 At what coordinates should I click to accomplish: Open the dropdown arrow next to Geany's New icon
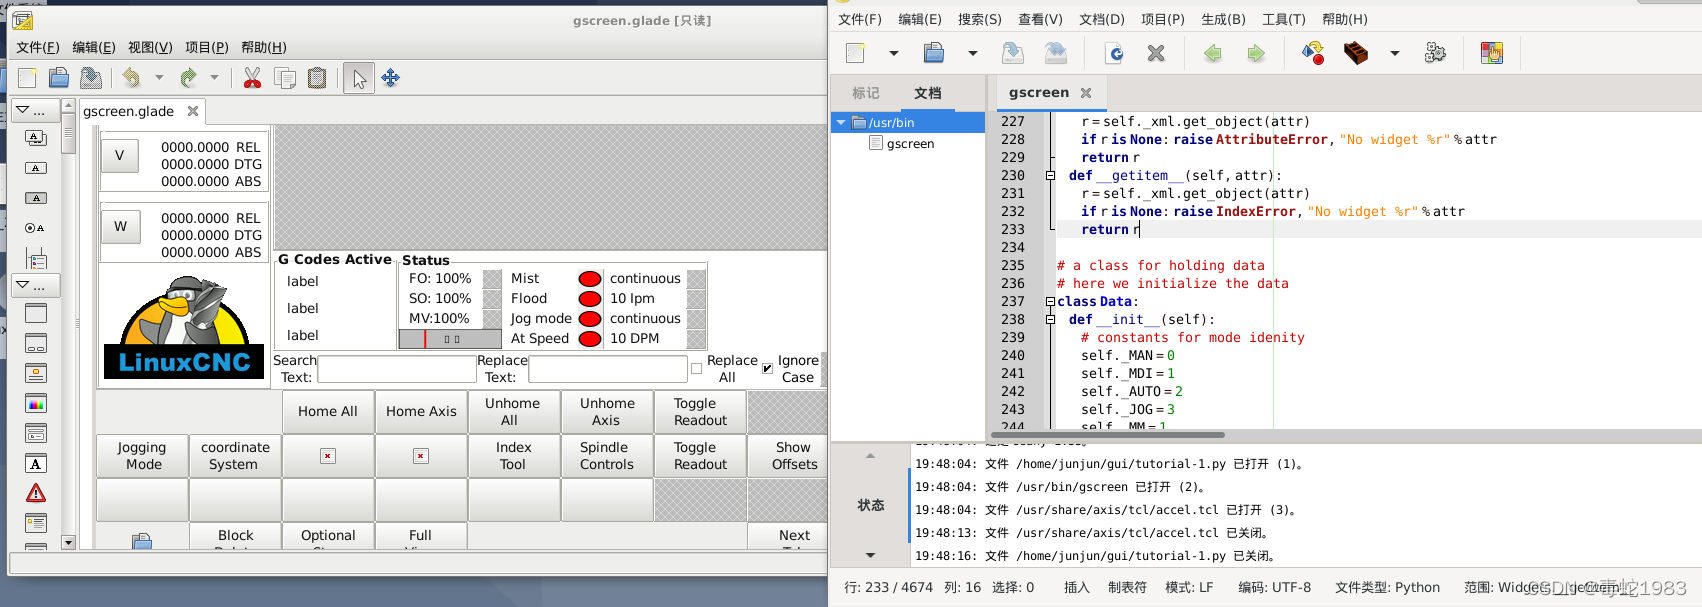893,53
